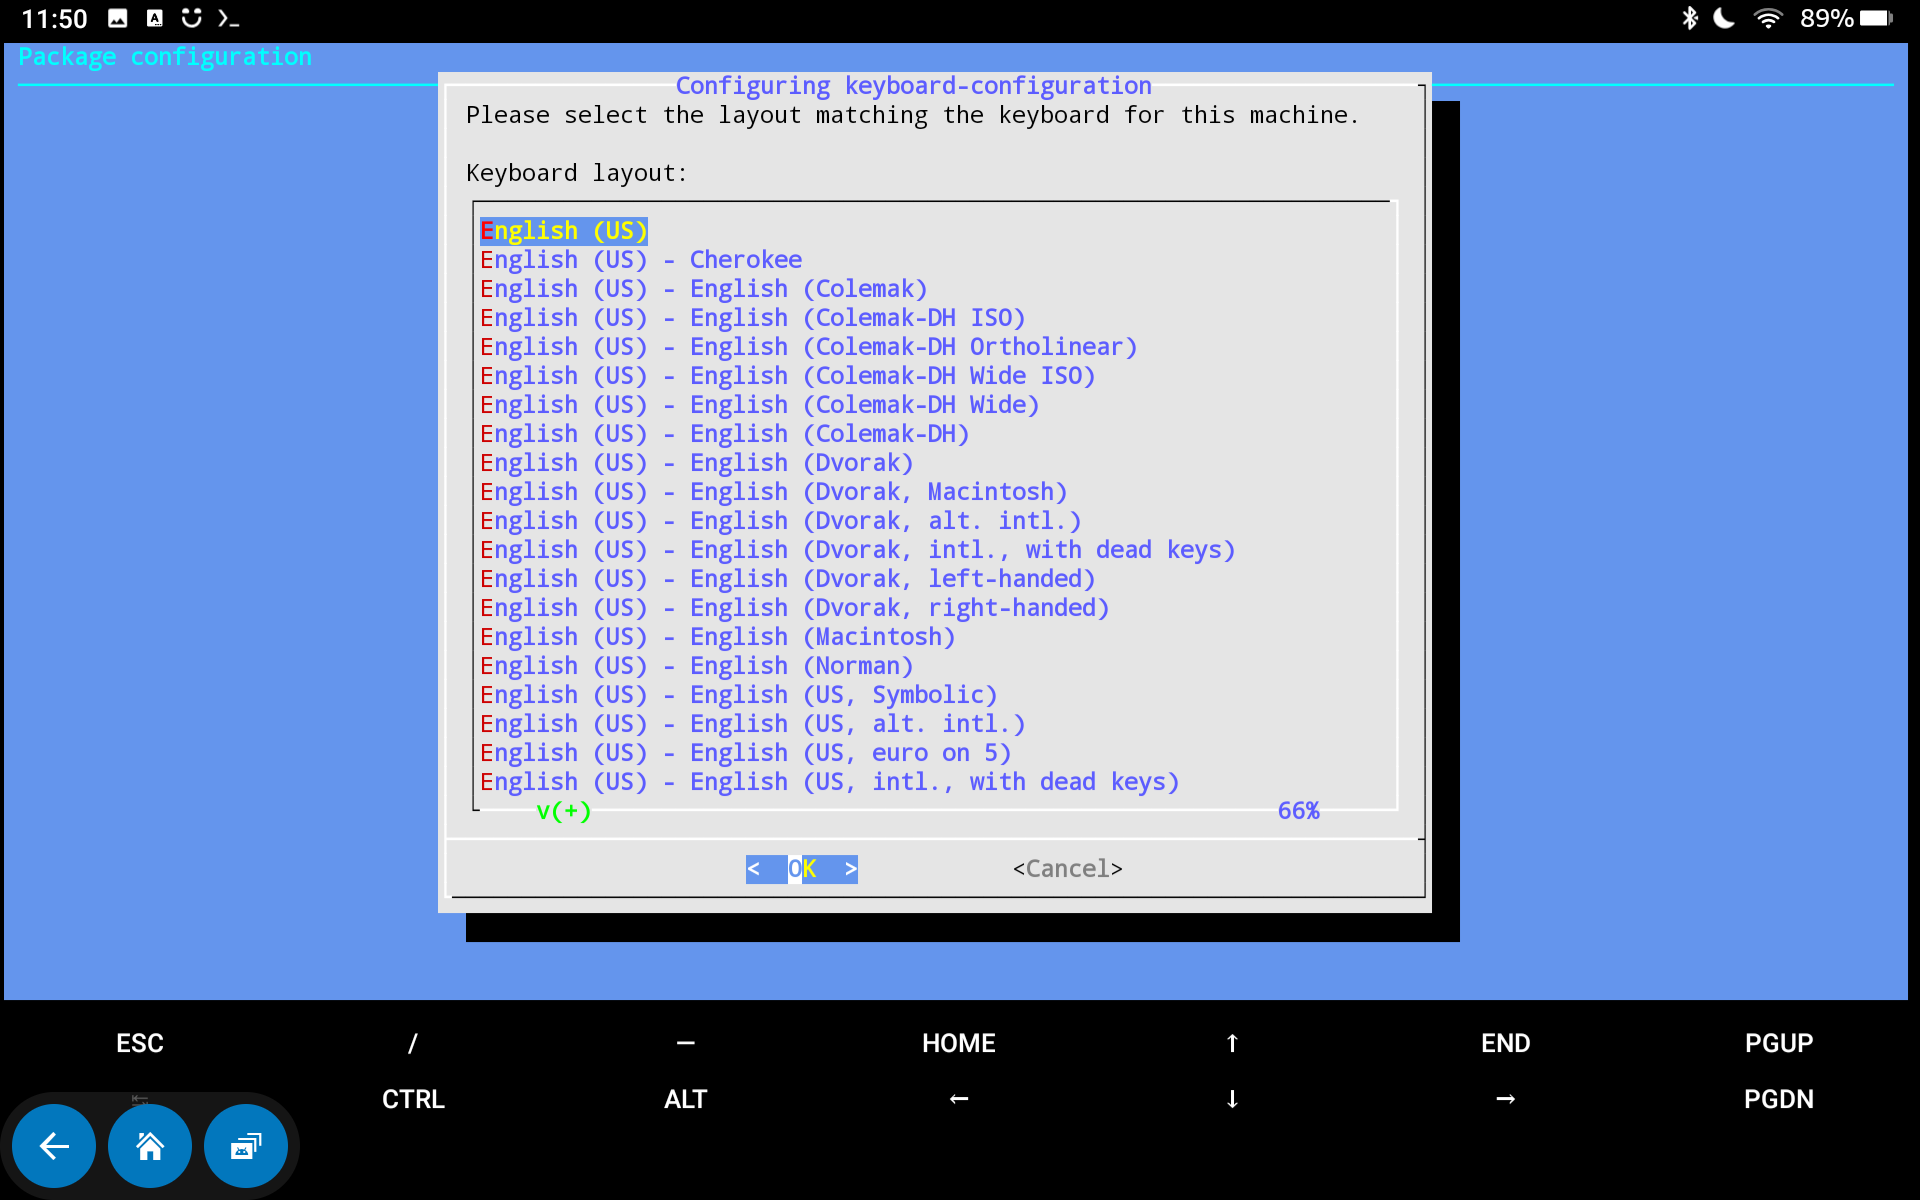Tap the left arrow extra key
The width and height of the screenshot is (1920, 1200).
pyautogui.click(x=959, y=1099)
